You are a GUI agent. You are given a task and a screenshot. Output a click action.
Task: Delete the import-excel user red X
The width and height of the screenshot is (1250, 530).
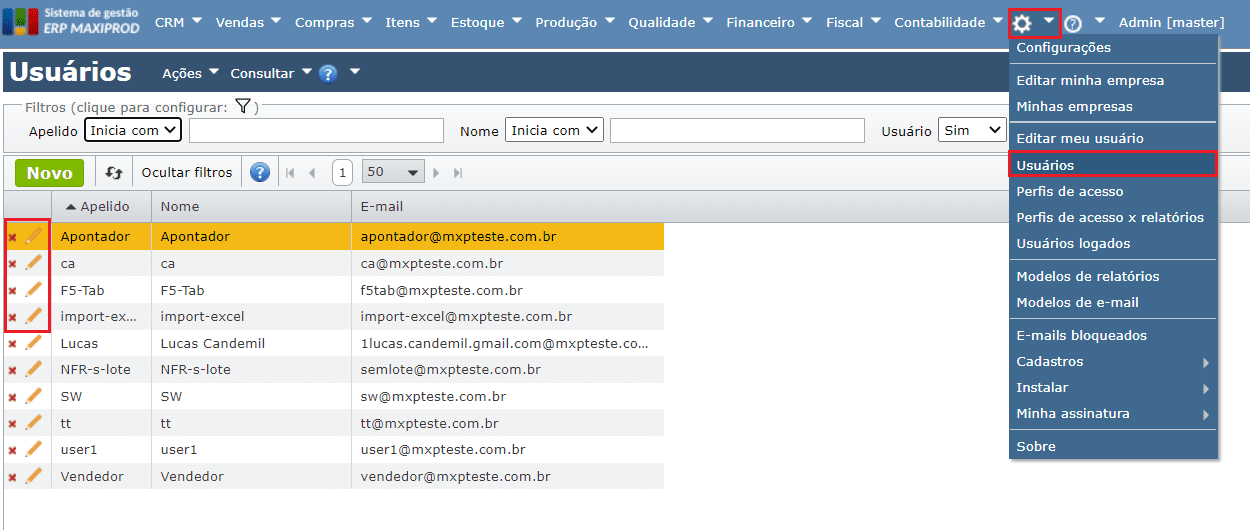tap(12, 318)
